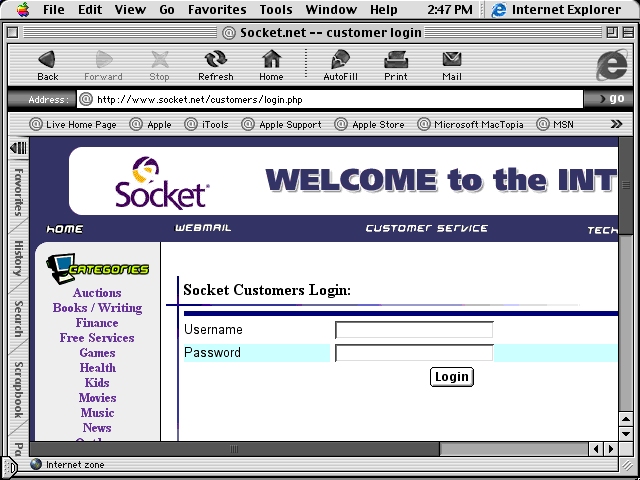The height and width of the screenshot is (480, 640).
Task: Open the Live Home Page favorite
Action: tap(73, 124)
